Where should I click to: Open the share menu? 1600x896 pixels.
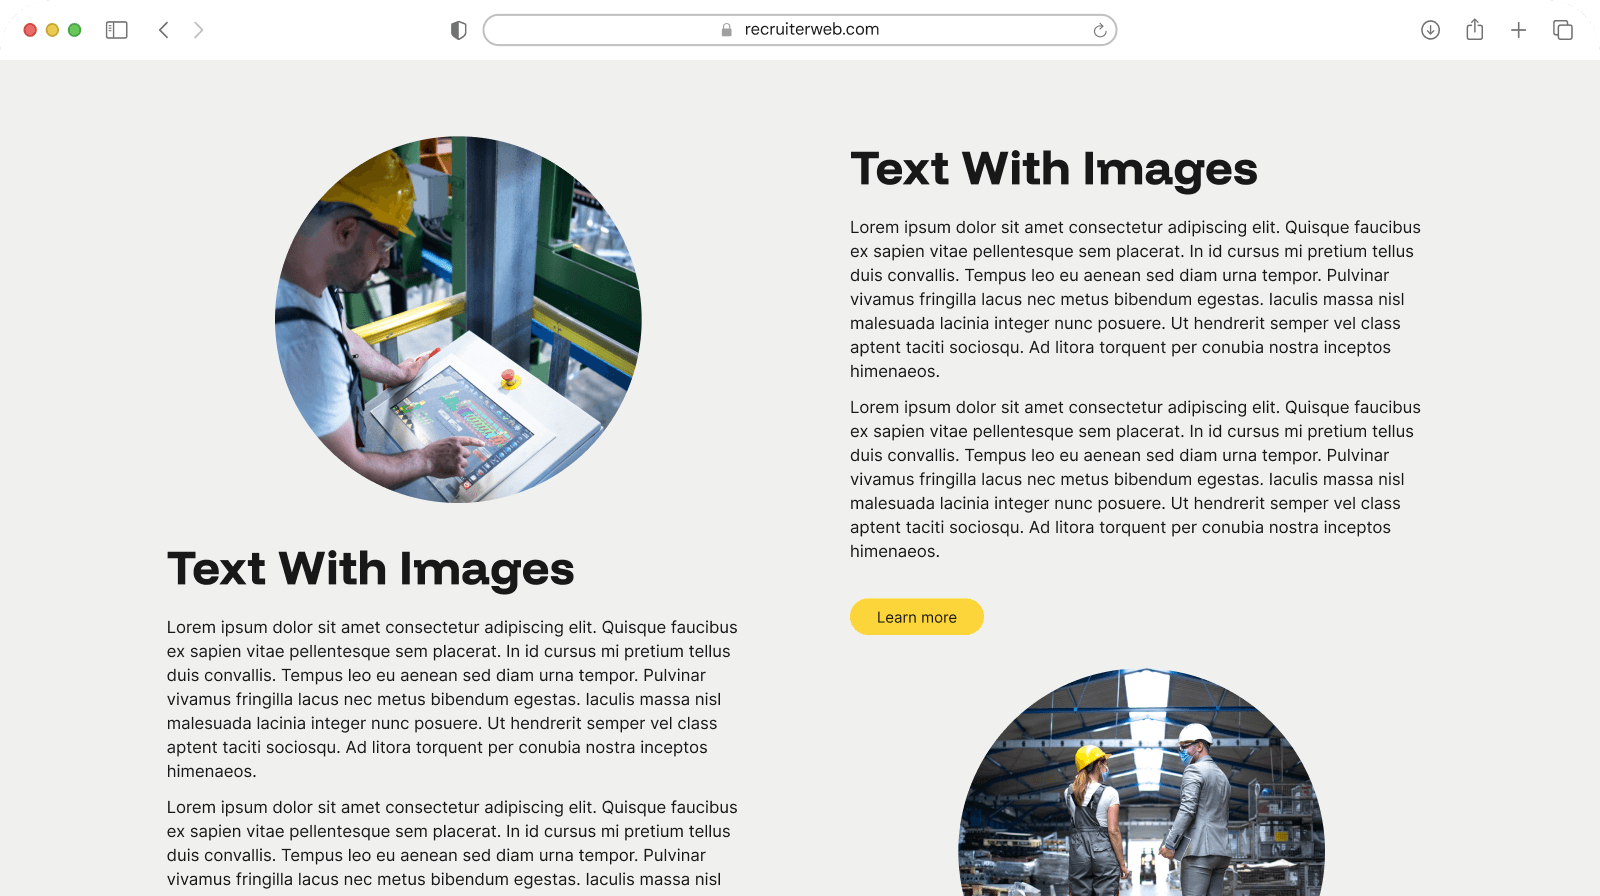[x=1475, y=30]
